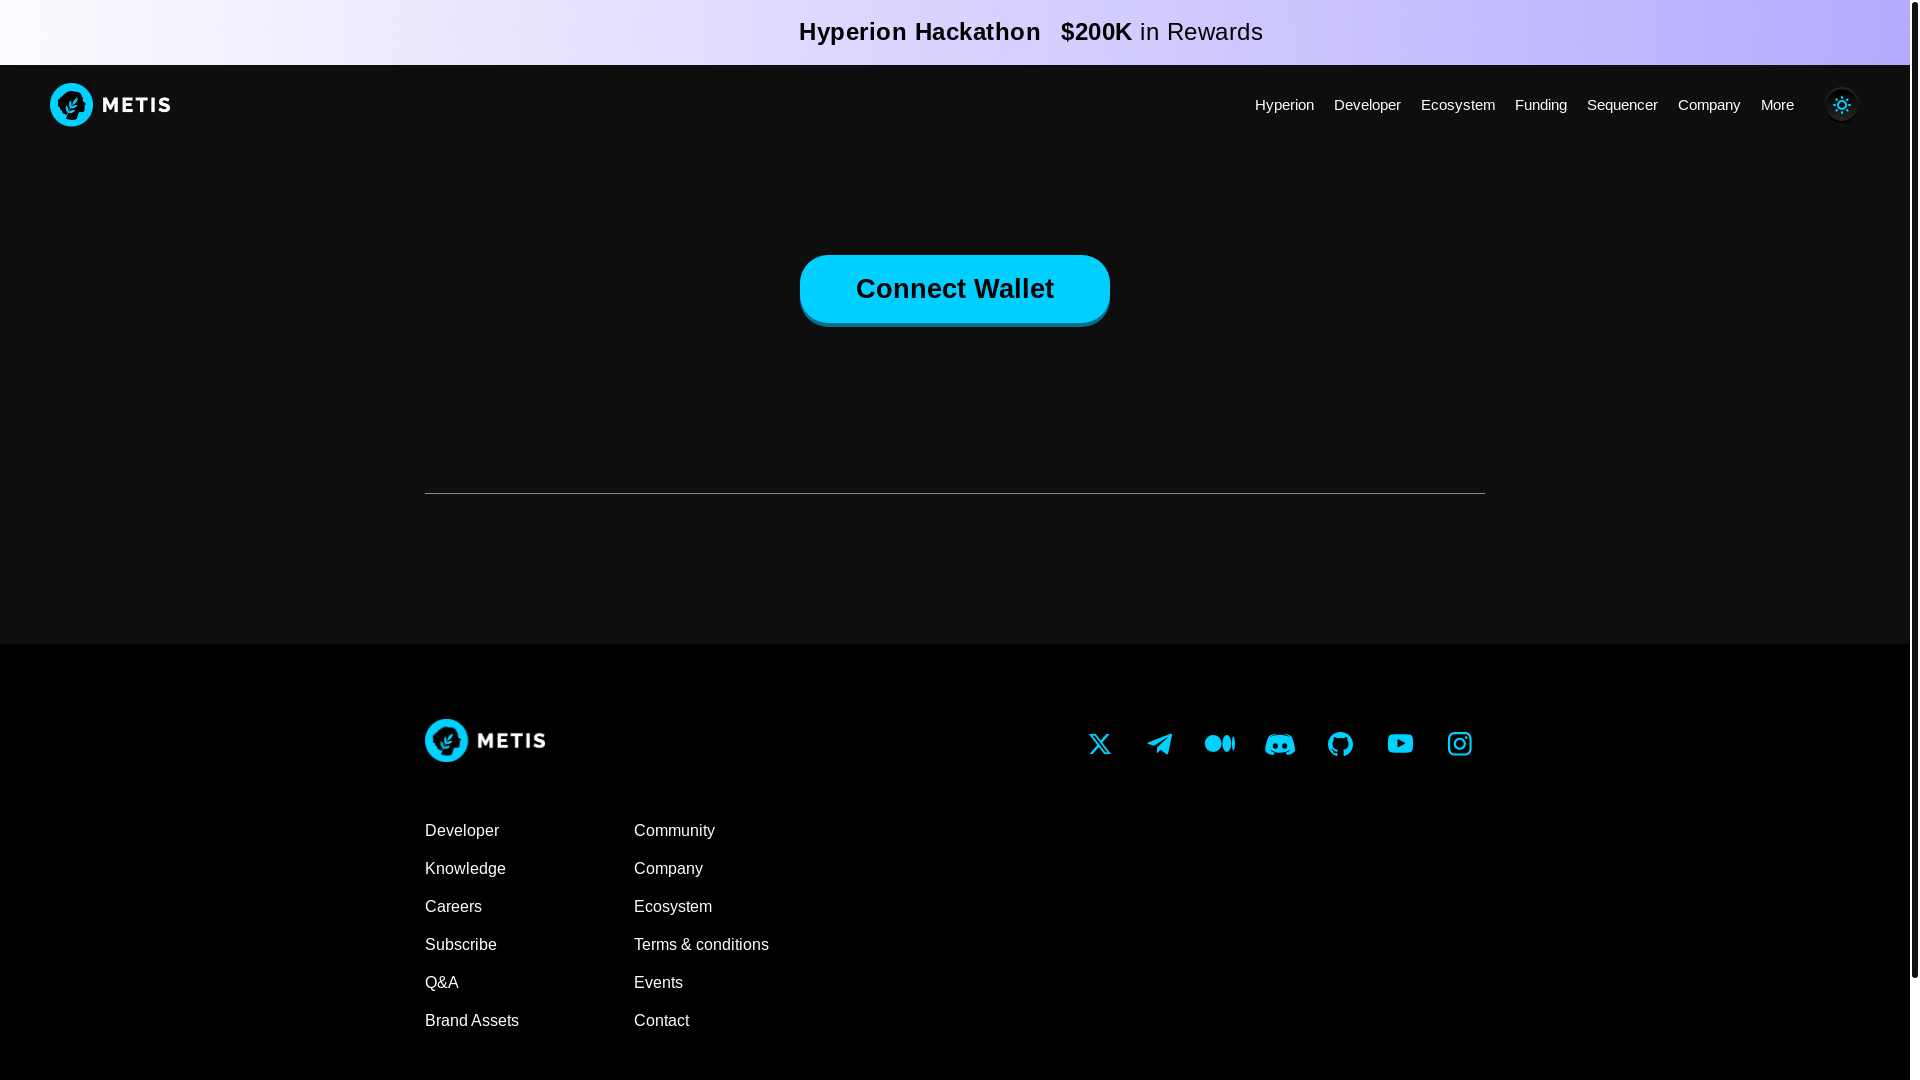Open the Developer nav menu in header
The height and width of the screenshot is (1080, 1920).
(1367, 105)
